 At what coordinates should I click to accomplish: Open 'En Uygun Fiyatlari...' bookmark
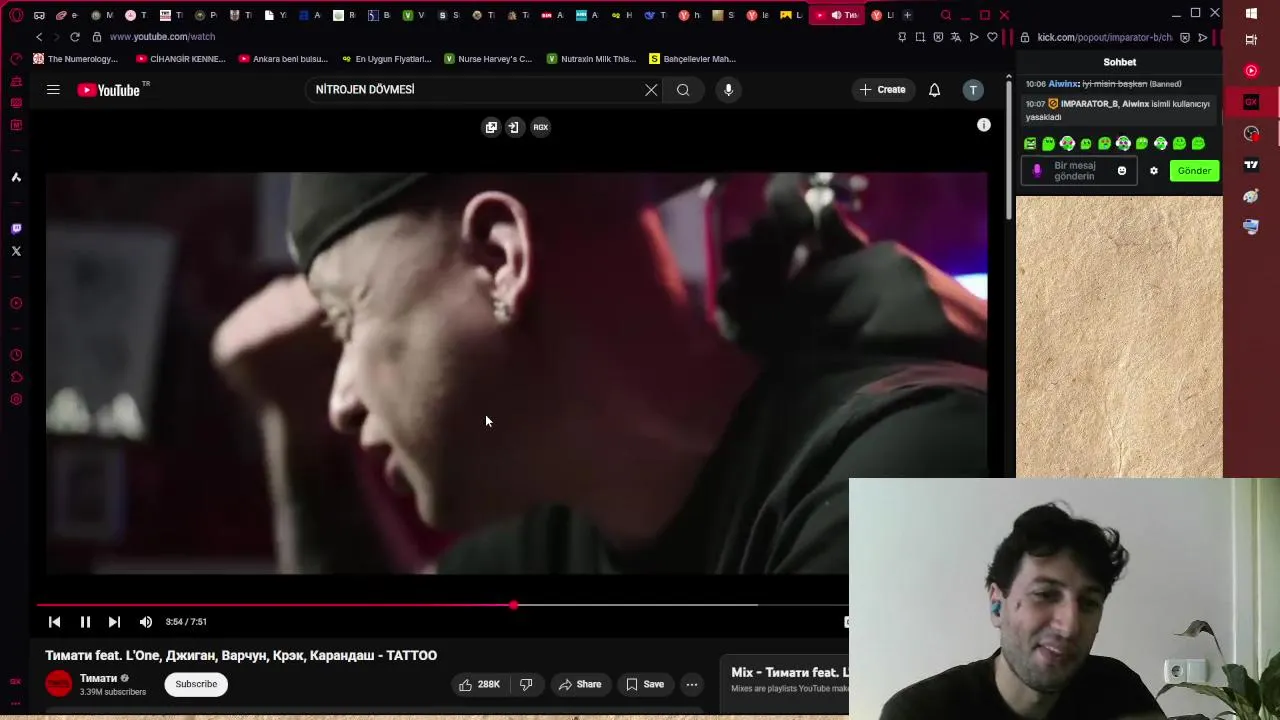(x=387, y=59)
